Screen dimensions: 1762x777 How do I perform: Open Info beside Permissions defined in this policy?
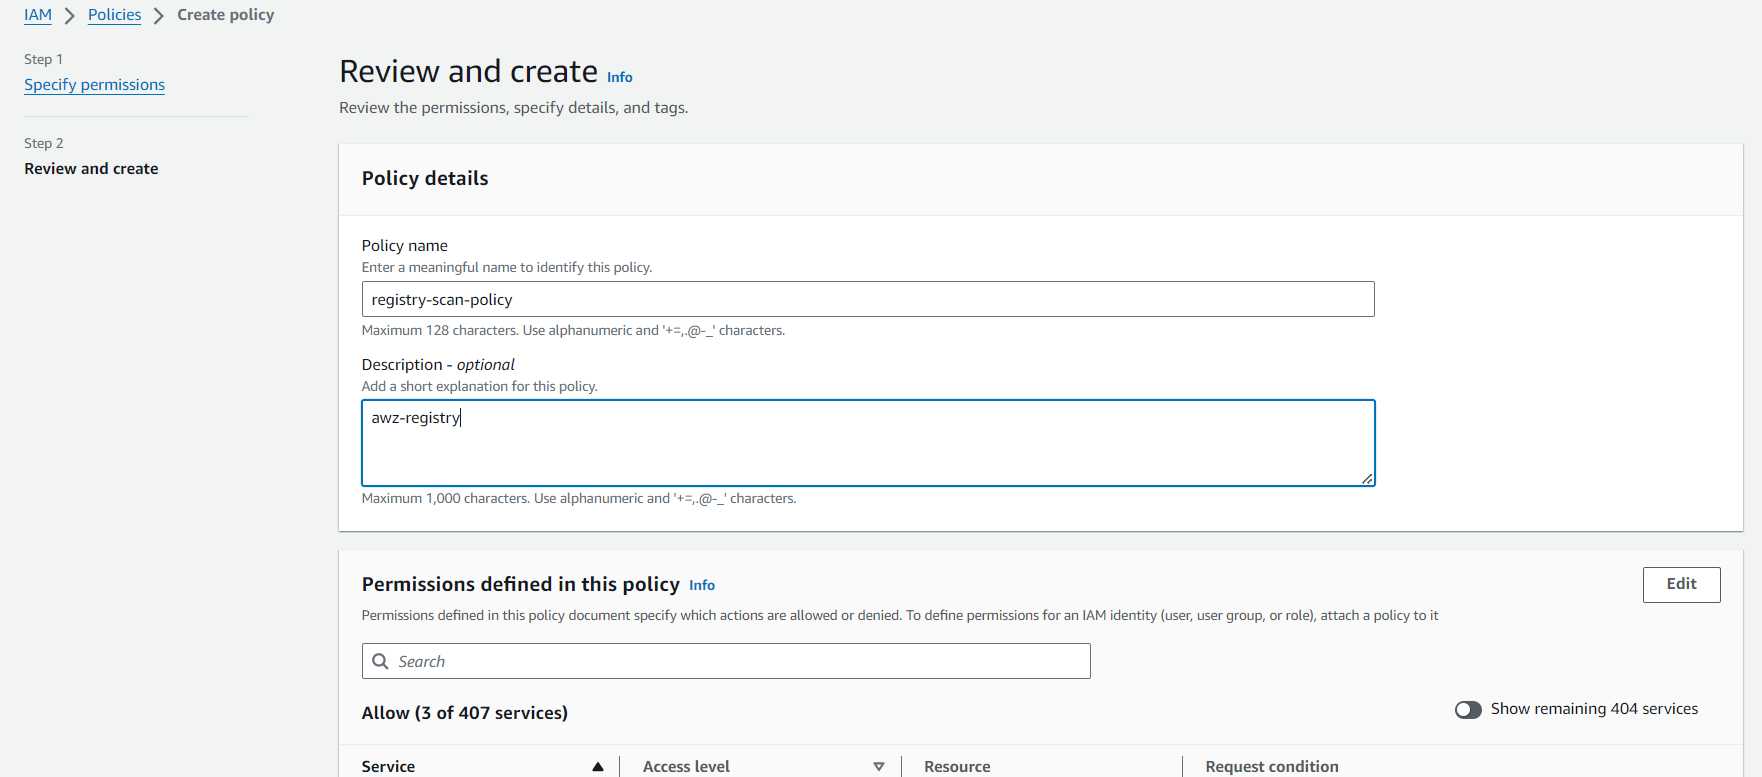click(x=701, y=585)
